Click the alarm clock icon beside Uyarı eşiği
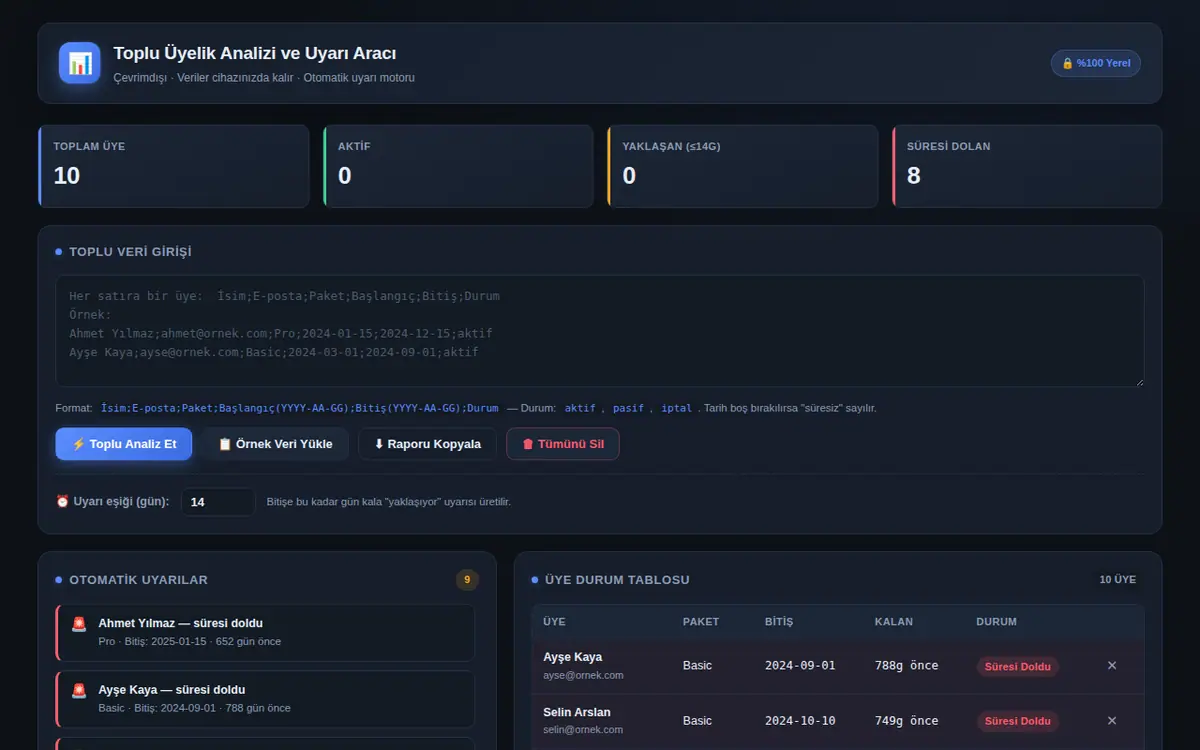 [62, 501]
